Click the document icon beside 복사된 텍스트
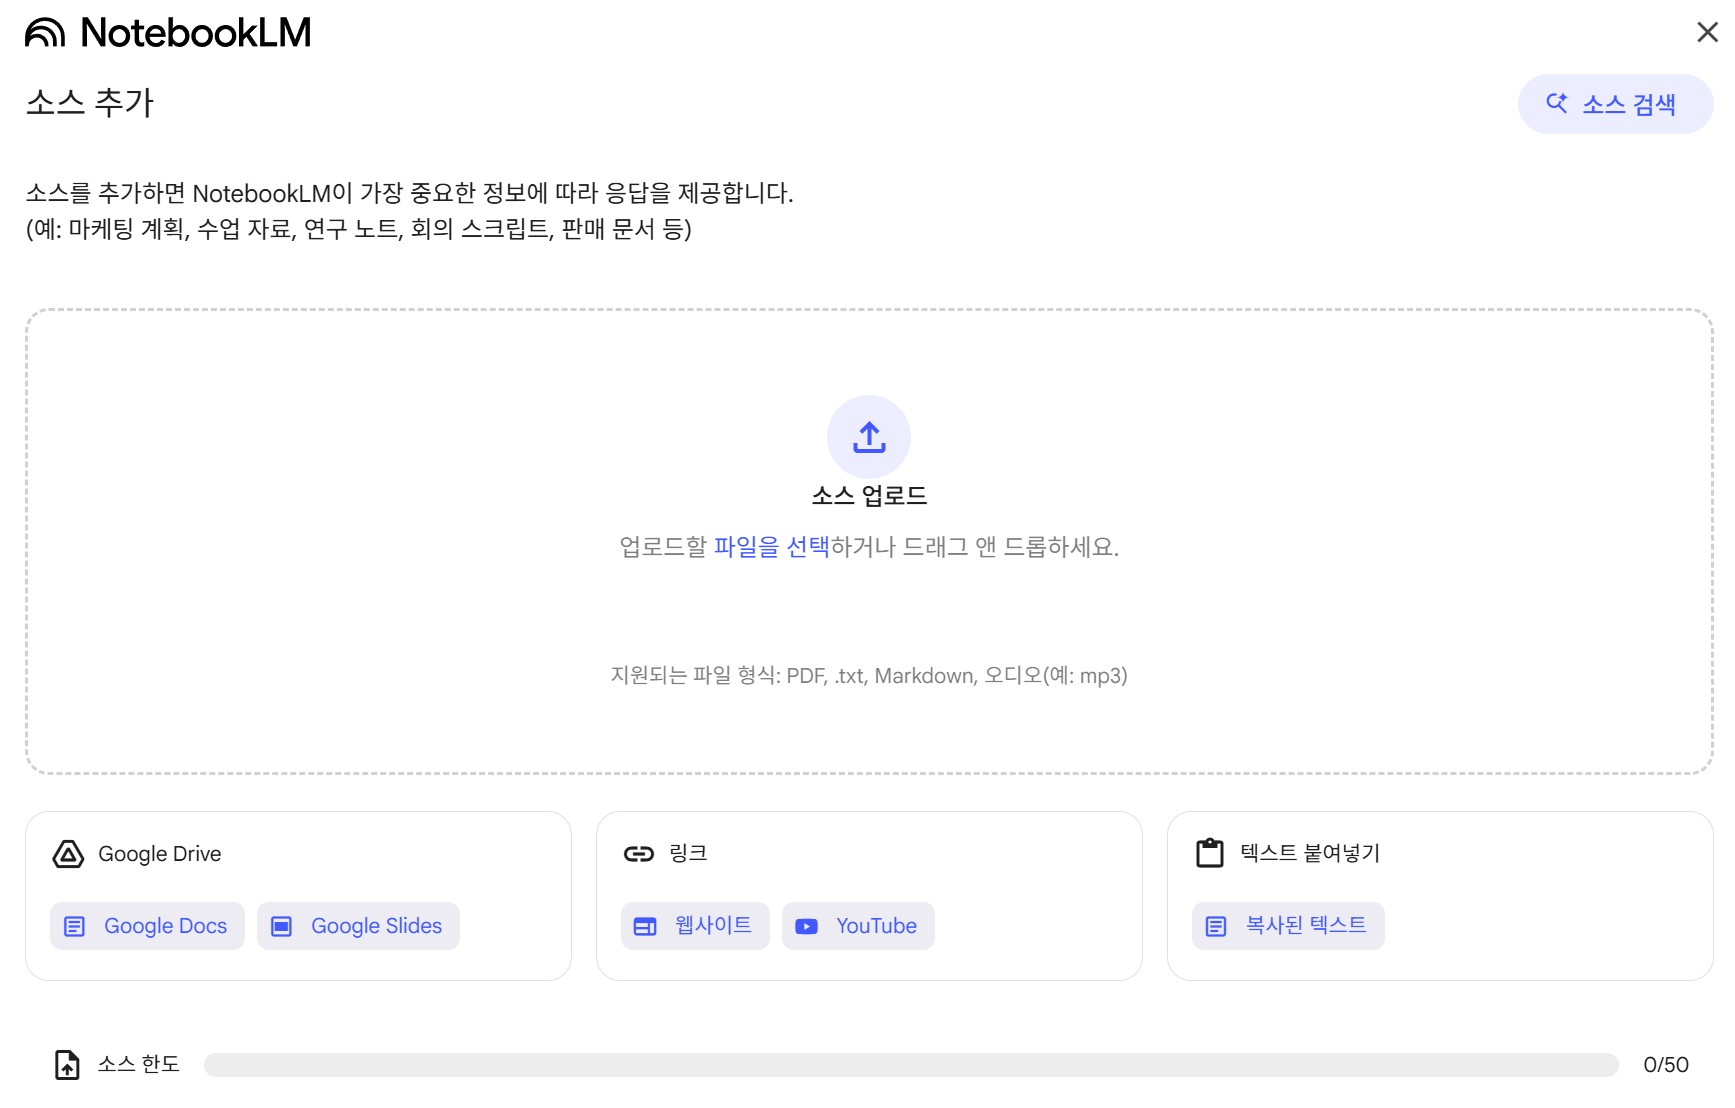The width and height of the screenshot is (1735, 1108). point(1216,926)
